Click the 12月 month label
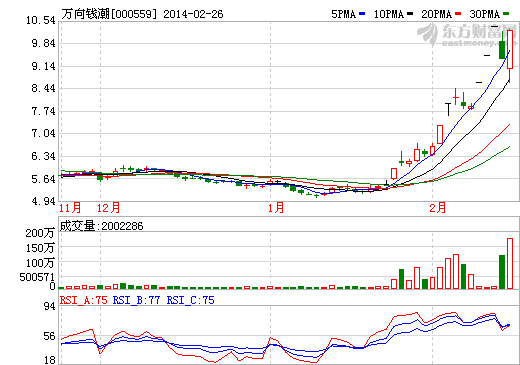Screen dimensions: 520x365 (108, 208)
